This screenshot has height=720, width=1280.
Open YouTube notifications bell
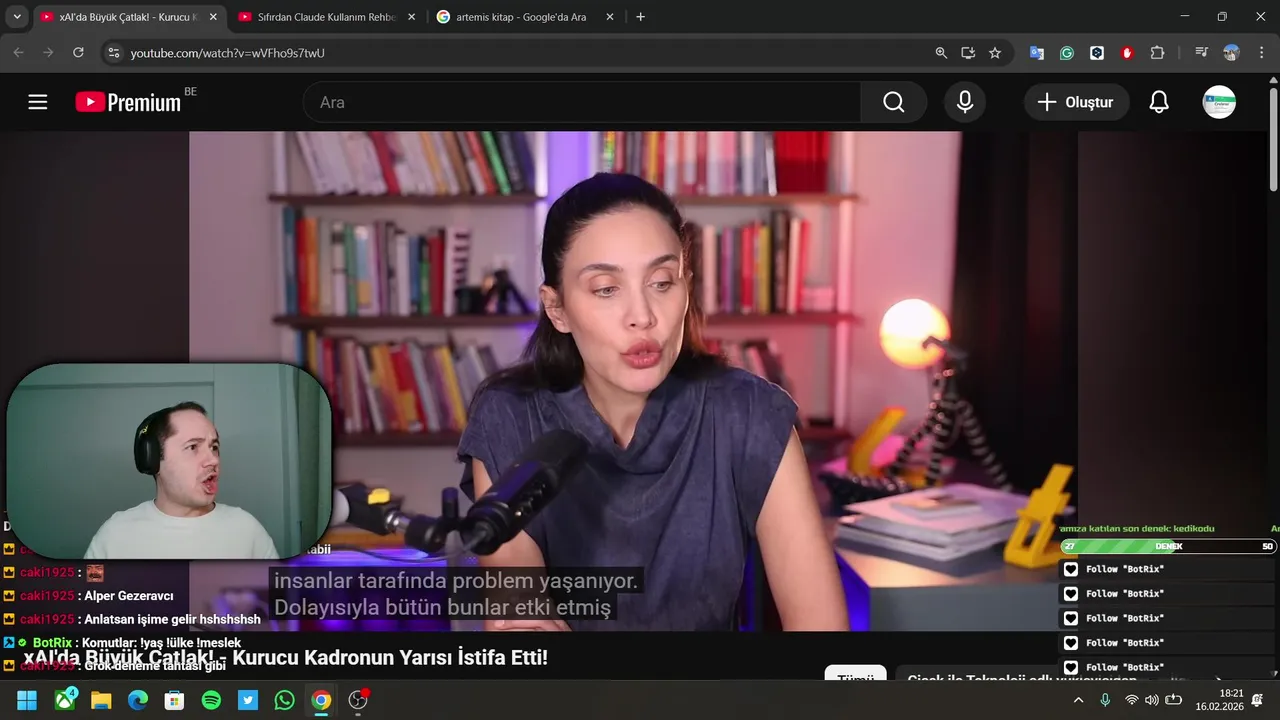click(x=1159, y=102)
